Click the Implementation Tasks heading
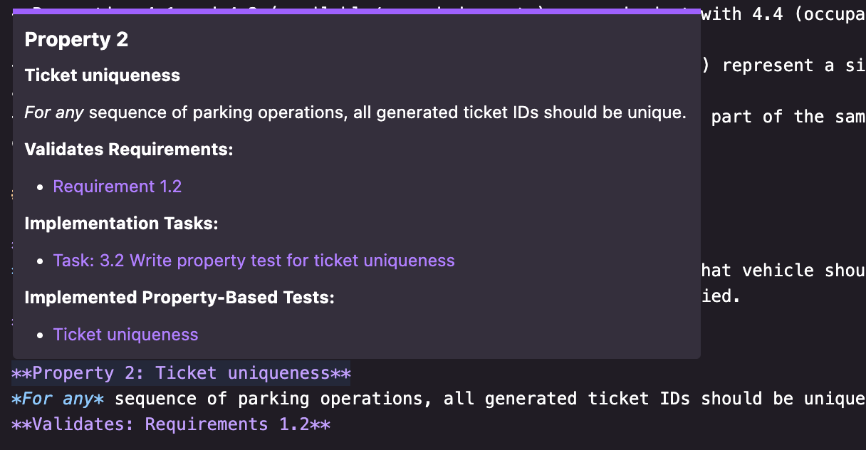The height and width of the screenshot is (450, 866). tap(121, 223)
